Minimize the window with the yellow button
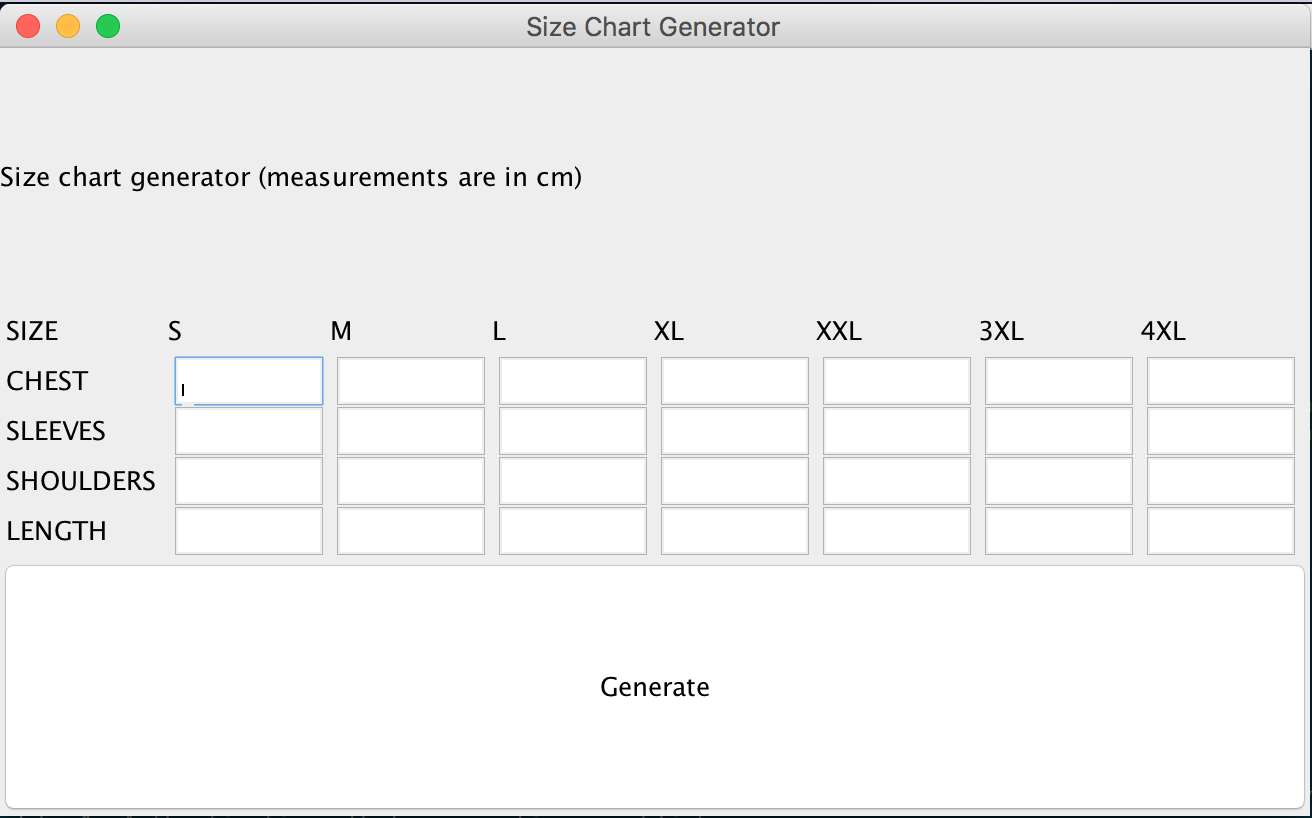Viewport: 1312px width, 818px height. coord(68,26)
